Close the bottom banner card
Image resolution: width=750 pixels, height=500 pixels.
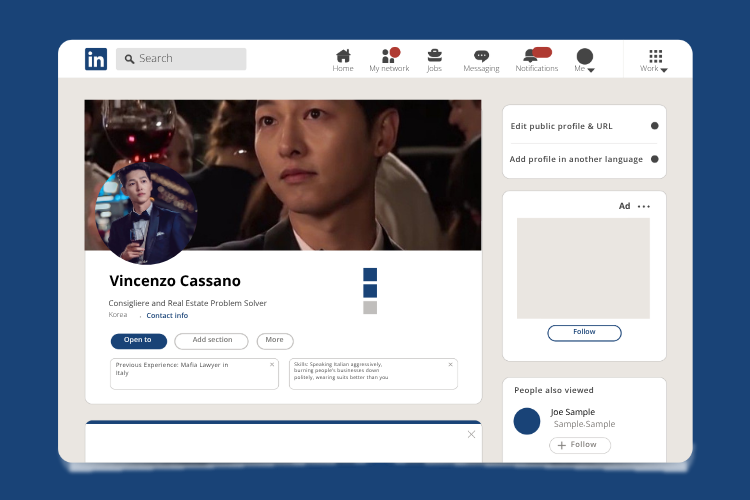[x=471, y=434]
